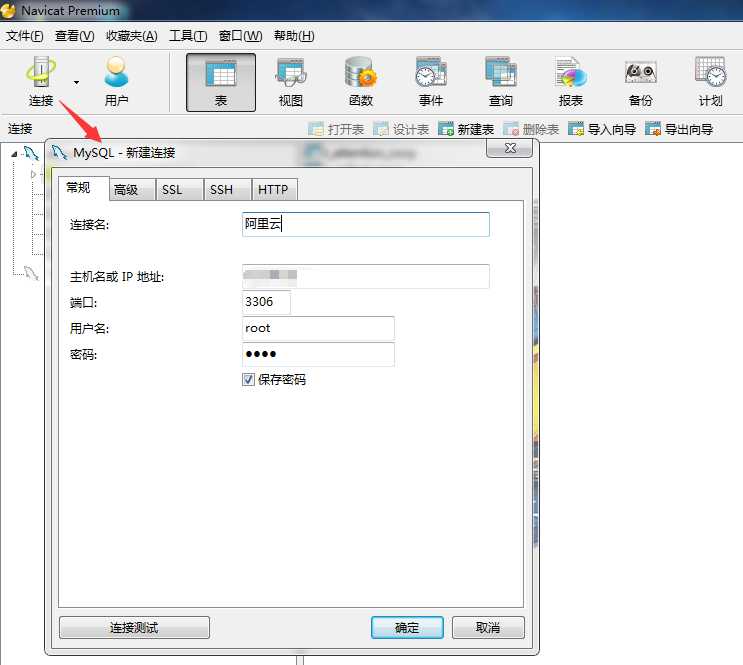Open the Tools (工具) menu
This screenshot has height=665, width=743.
click(x=188, y=36)
